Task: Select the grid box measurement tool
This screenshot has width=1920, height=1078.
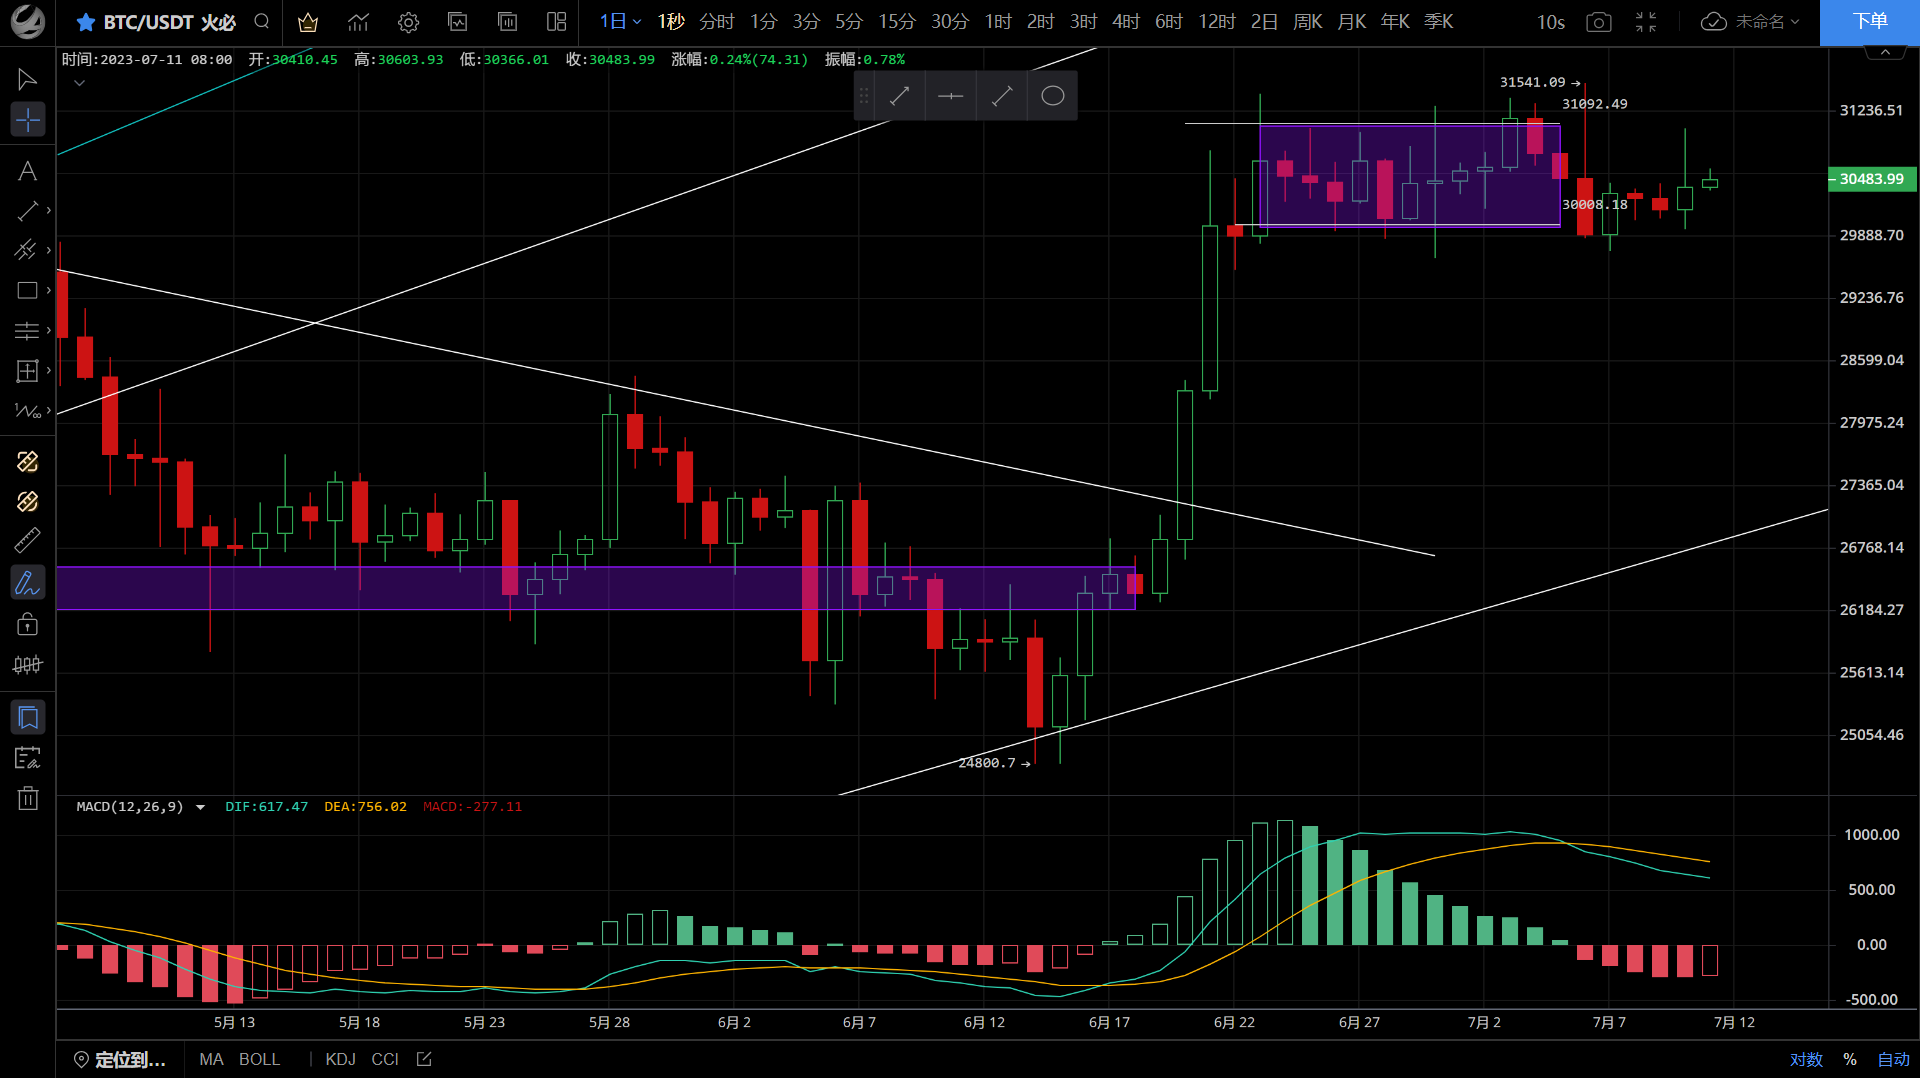Action: click(x=27, y=371)
